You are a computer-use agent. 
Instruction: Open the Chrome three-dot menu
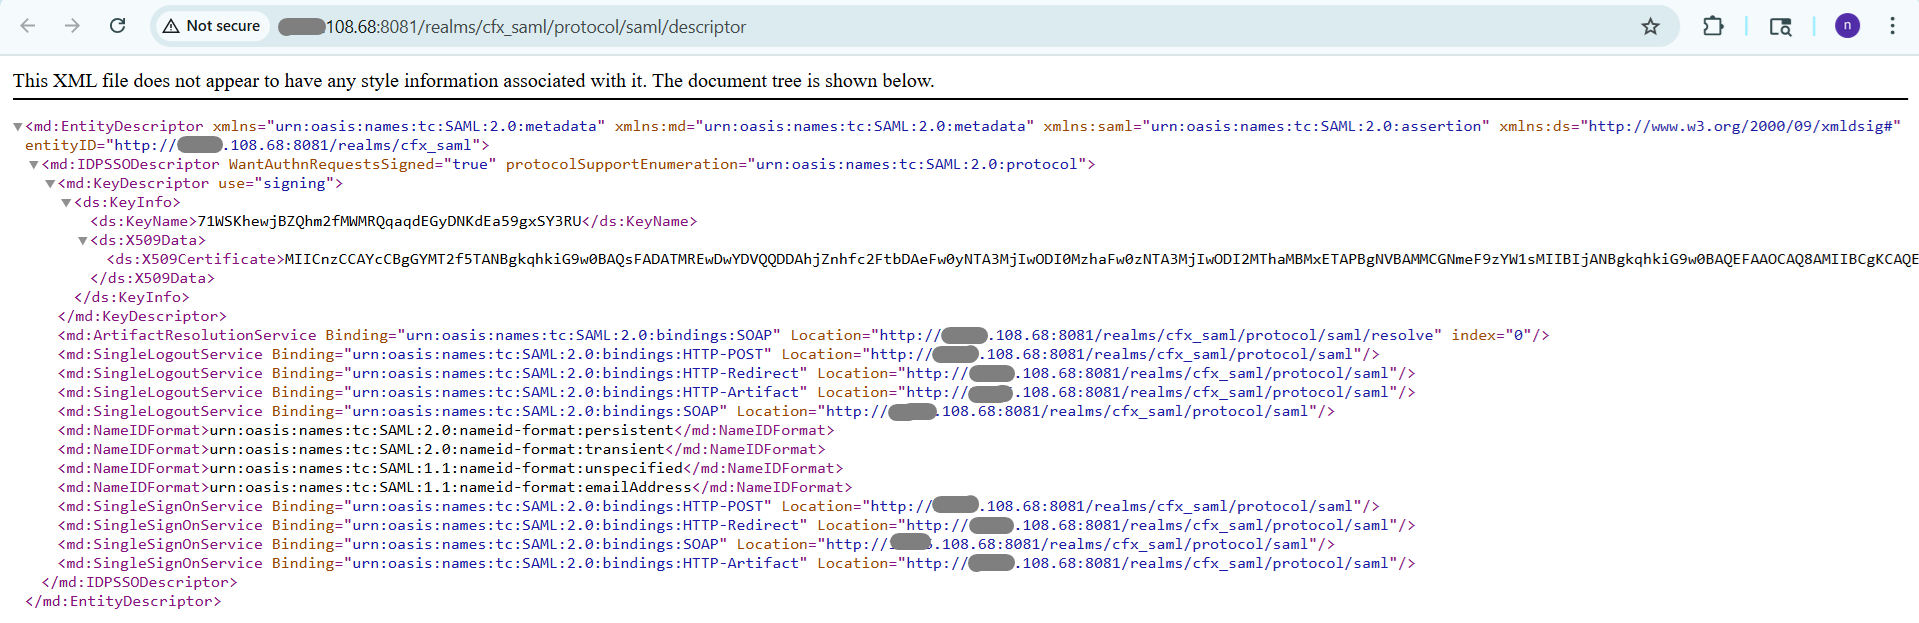click(x=1892, y=26)
